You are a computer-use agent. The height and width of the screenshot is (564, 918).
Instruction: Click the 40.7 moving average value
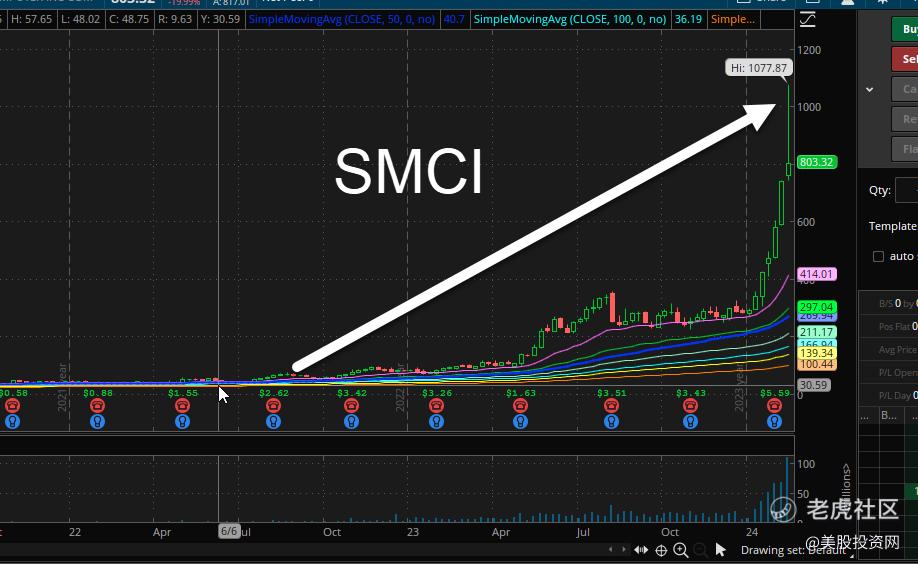point(454,19)
